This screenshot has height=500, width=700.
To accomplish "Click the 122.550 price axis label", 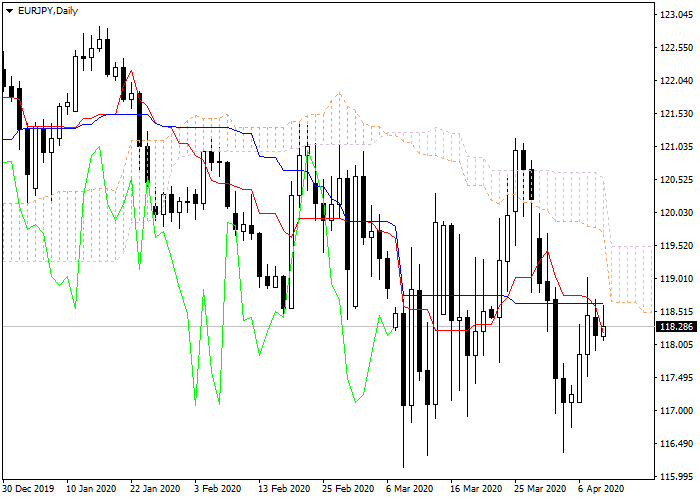I will coord(676,48).
